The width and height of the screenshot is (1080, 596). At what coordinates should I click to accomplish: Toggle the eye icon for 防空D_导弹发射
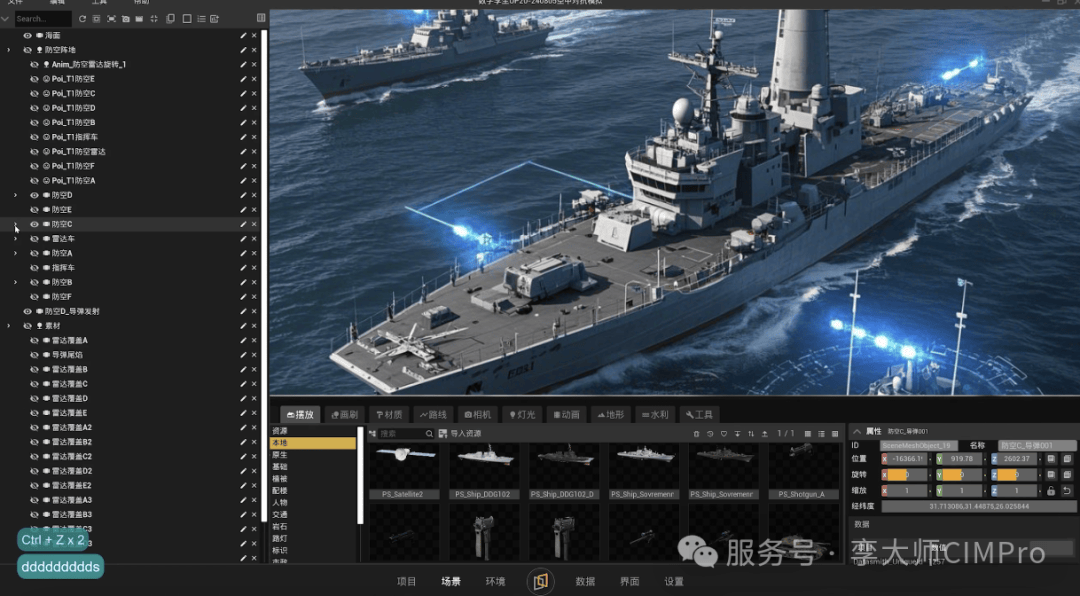click(x=28, y=311)
